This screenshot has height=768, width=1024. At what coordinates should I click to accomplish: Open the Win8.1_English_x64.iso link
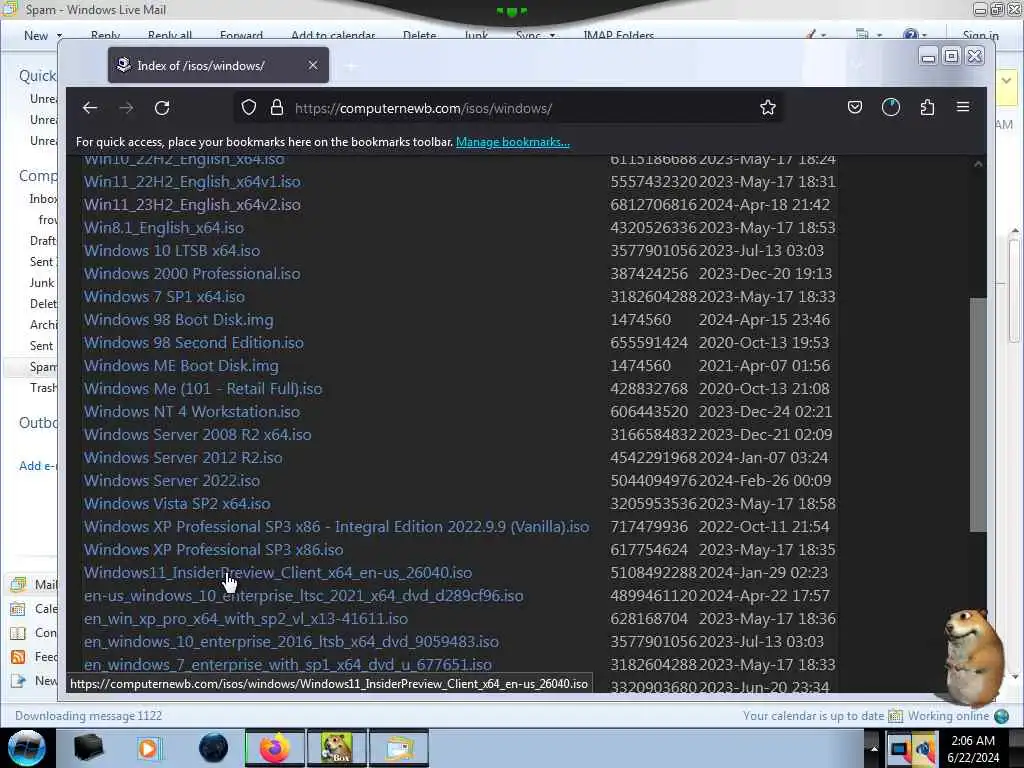coord(164,228)
